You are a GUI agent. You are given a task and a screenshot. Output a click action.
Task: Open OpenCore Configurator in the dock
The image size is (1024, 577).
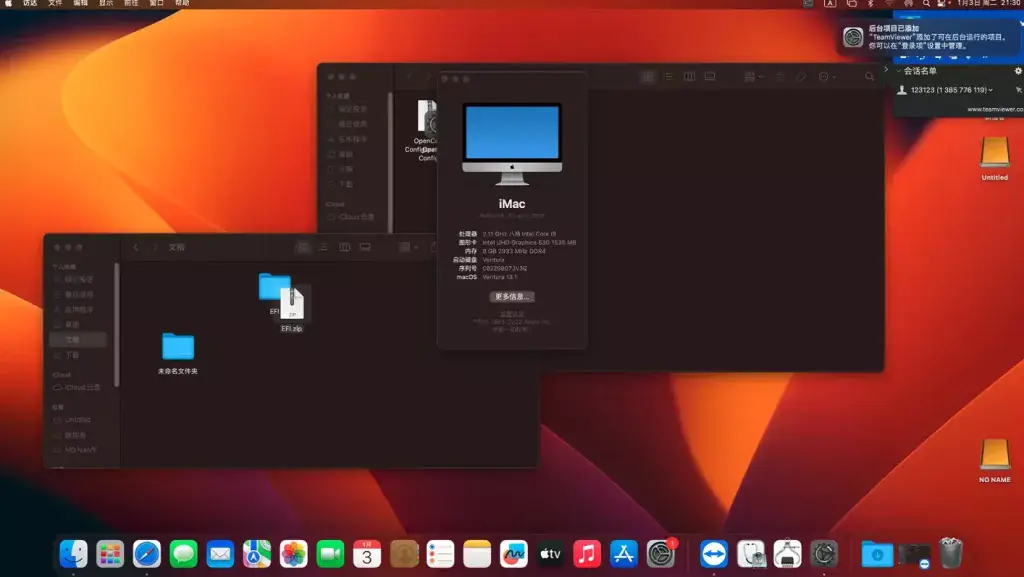[x=824, y=554]
